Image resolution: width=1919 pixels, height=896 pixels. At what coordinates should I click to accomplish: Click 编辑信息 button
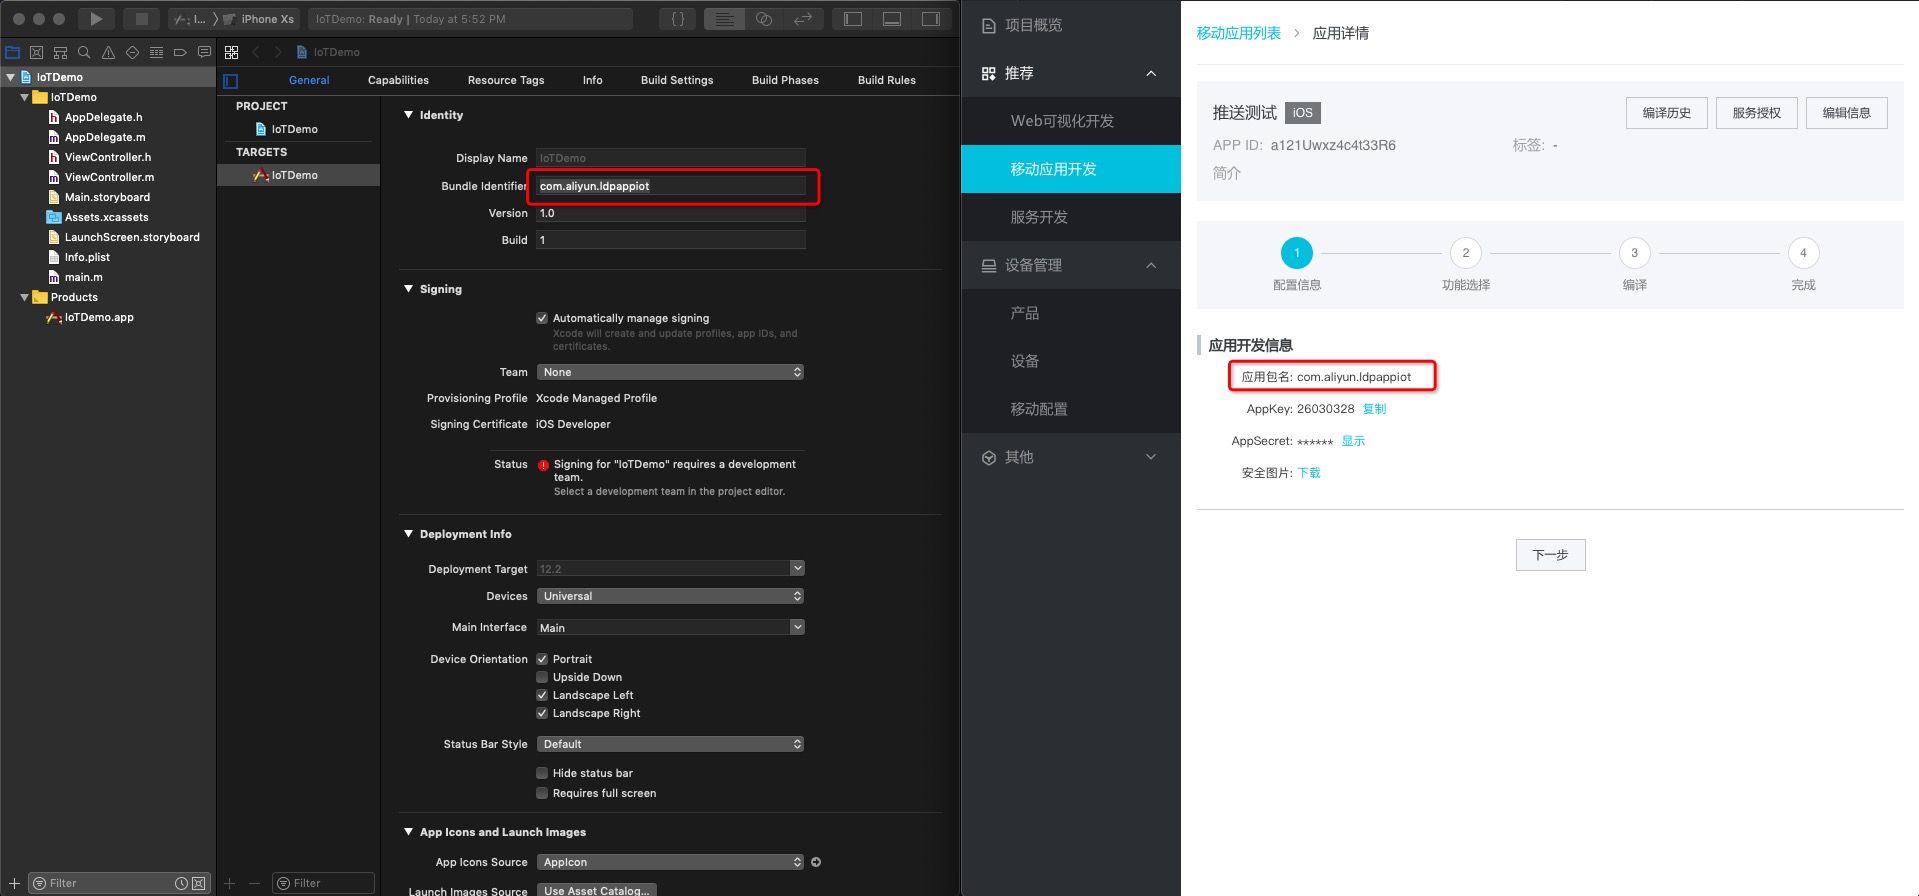point(1847,113)
